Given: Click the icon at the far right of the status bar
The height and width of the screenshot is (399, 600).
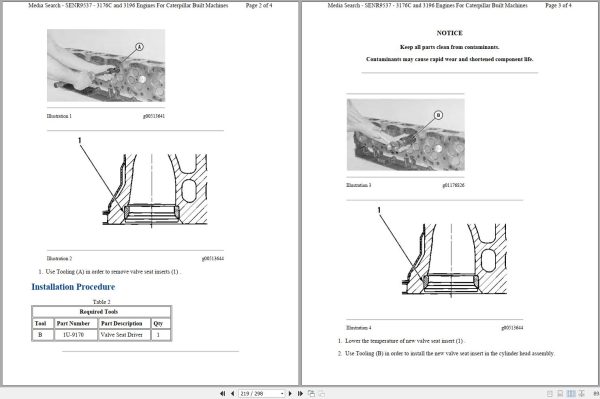Looking at the screenshot, I should 596,393.
